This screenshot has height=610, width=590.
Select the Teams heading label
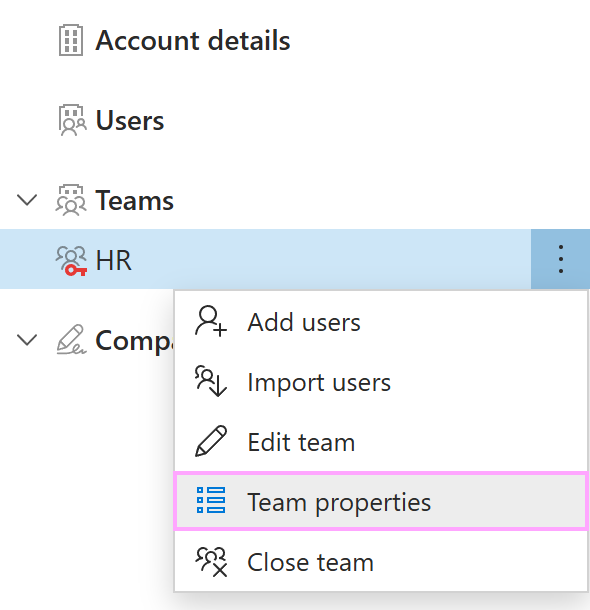coord(135,200)
